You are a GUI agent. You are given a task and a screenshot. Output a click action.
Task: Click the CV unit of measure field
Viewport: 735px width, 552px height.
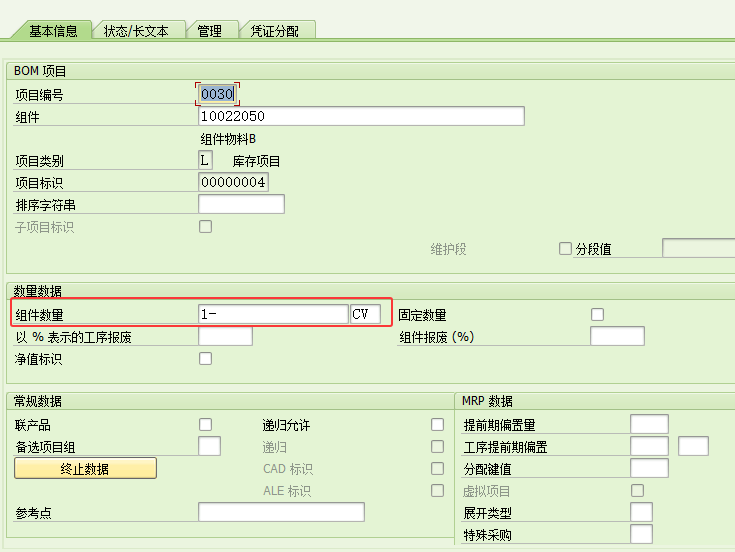pyautogui.click(x=365, y=314)
